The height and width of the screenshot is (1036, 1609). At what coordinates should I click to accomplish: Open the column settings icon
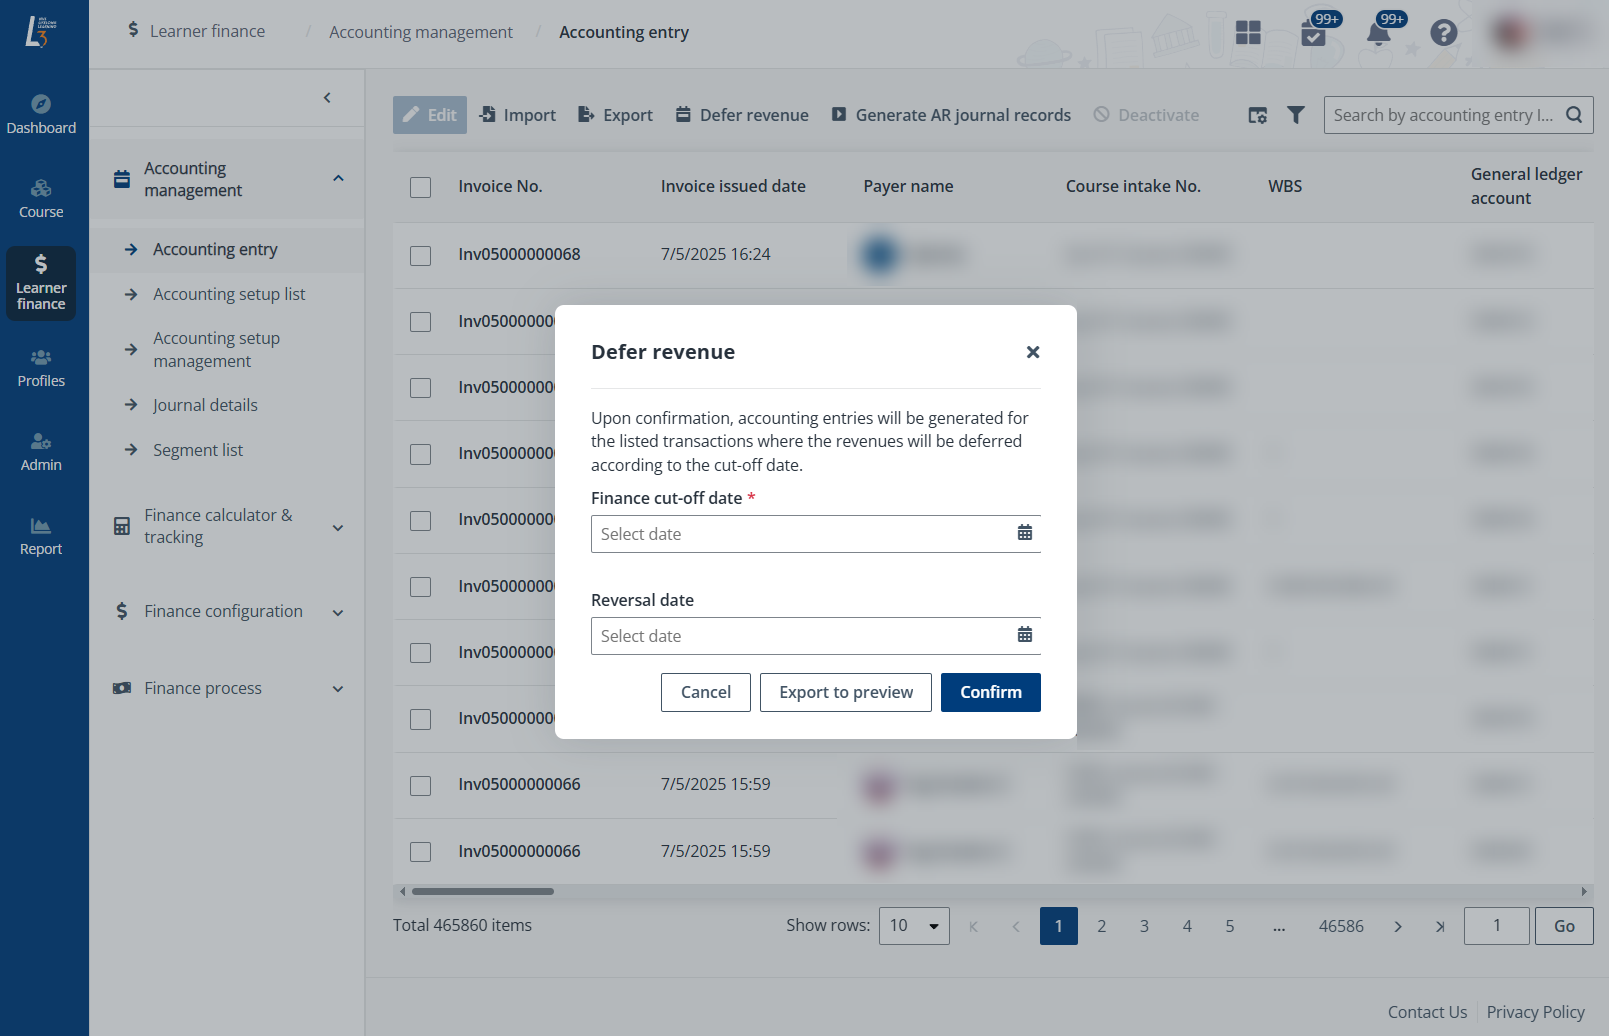[x=1257, y=115]
